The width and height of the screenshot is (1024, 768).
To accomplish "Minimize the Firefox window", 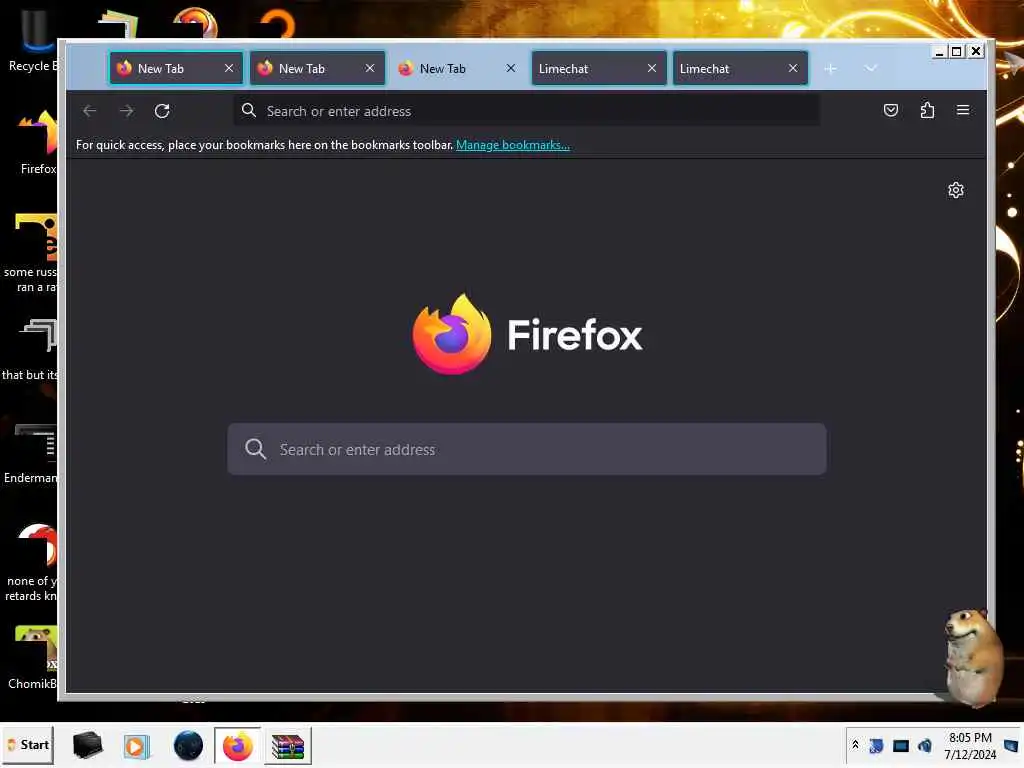I will coord(939,52).
